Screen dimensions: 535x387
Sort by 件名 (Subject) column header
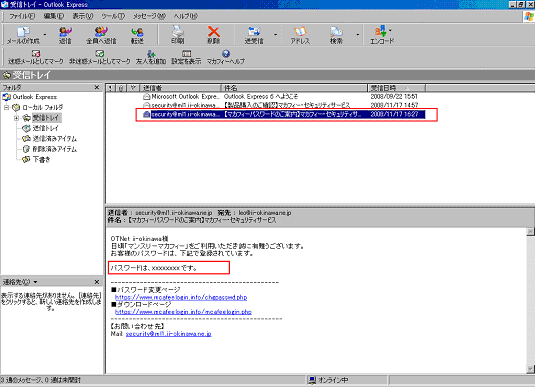(x=295, y=88)
